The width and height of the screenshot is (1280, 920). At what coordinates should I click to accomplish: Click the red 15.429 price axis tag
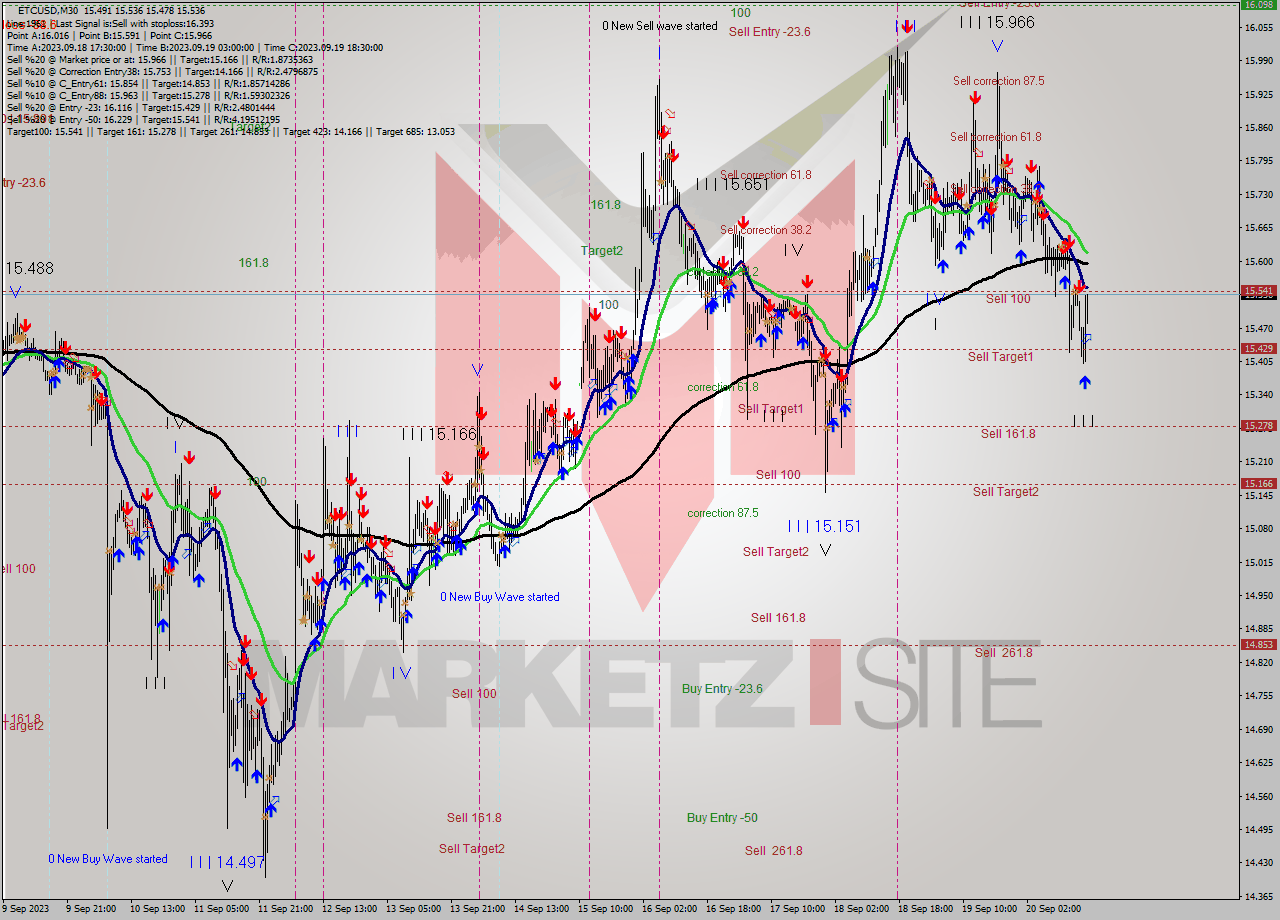pos(1257,348)
